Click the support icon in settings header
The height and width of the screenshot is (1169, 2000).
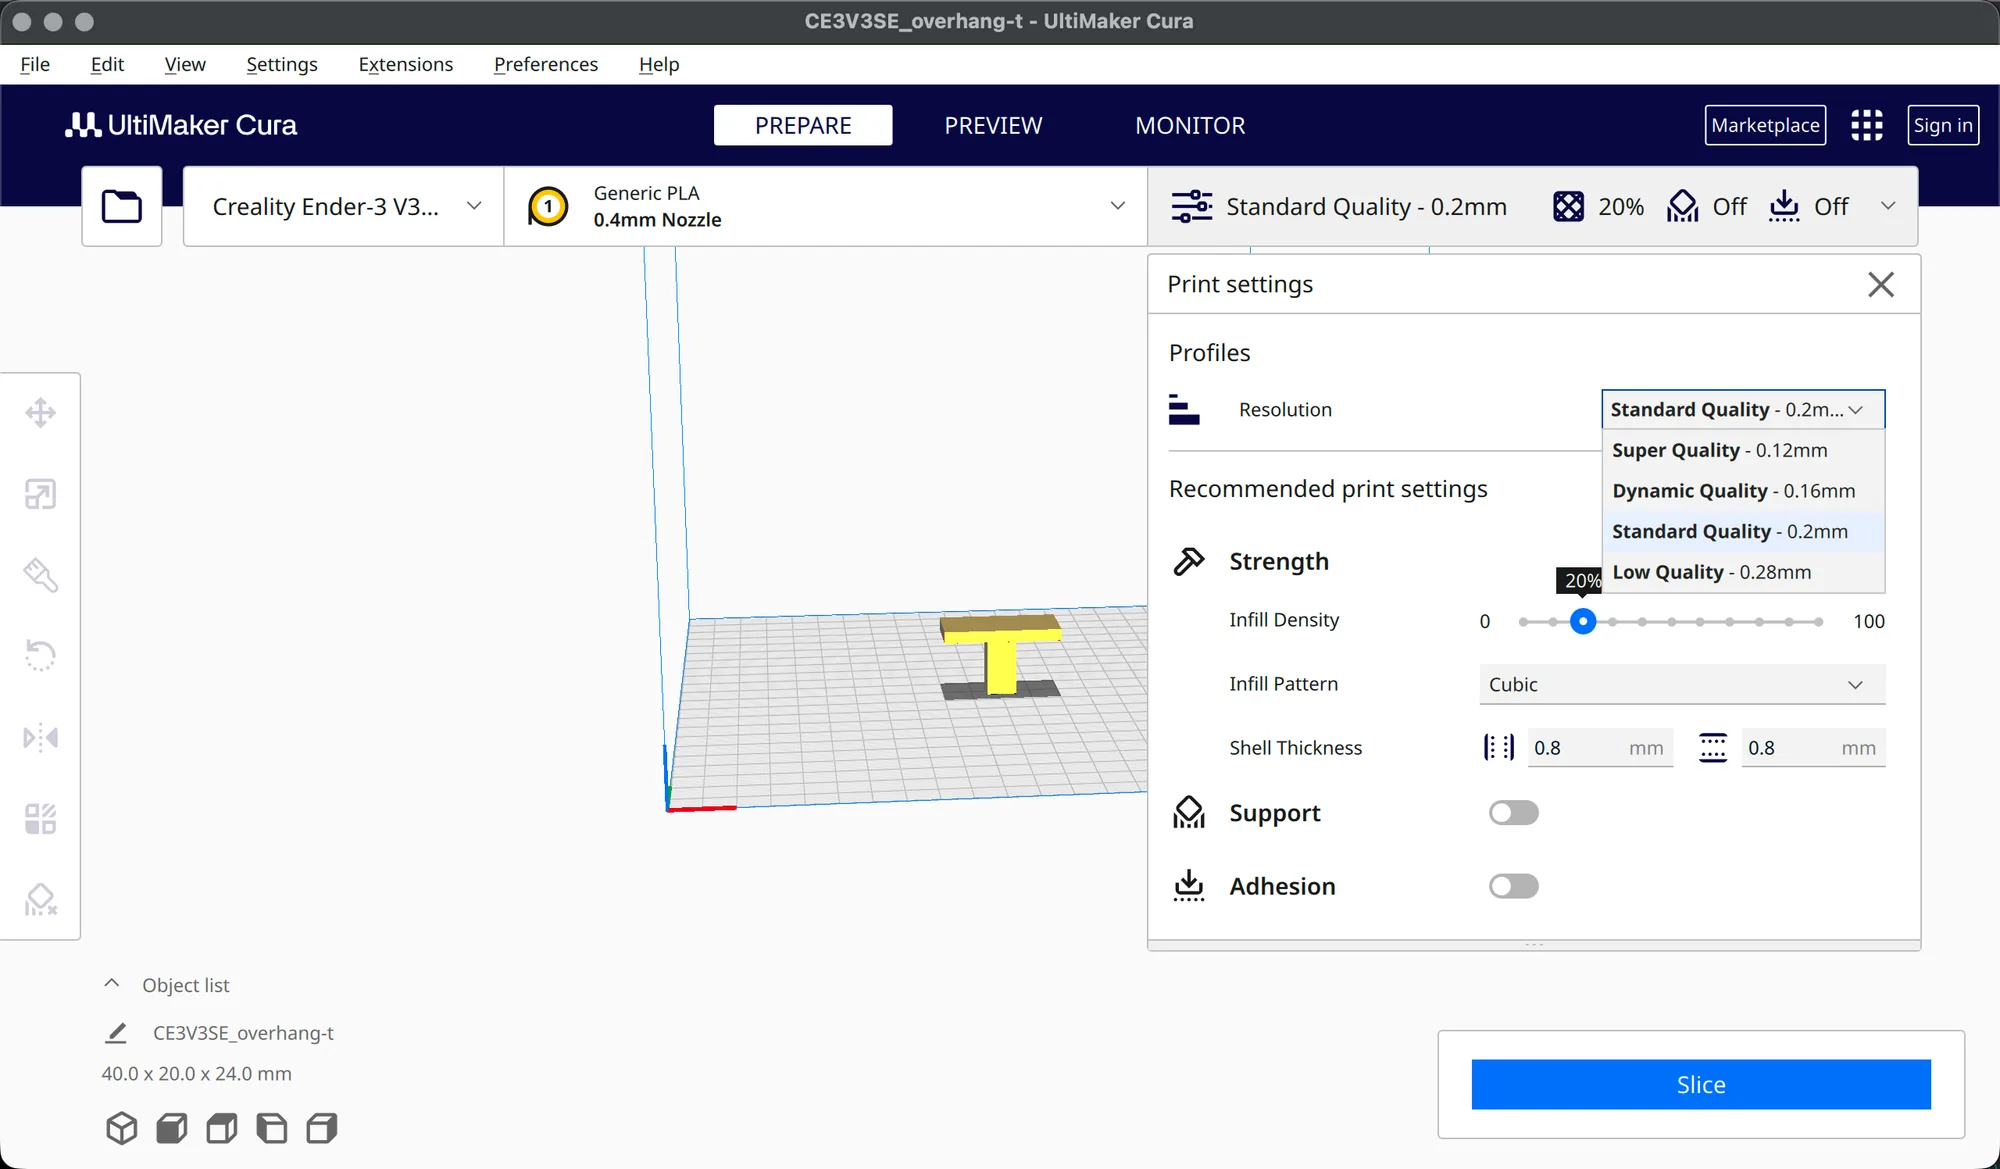click(x=1683, y=206)
